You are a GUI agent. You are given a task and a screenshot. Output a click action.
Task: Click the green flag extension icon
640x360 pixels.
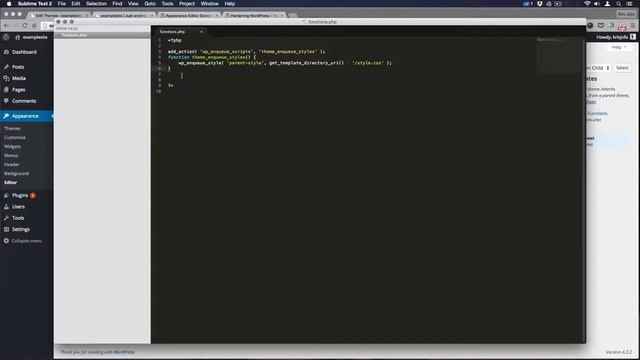[x=611, y=25]
